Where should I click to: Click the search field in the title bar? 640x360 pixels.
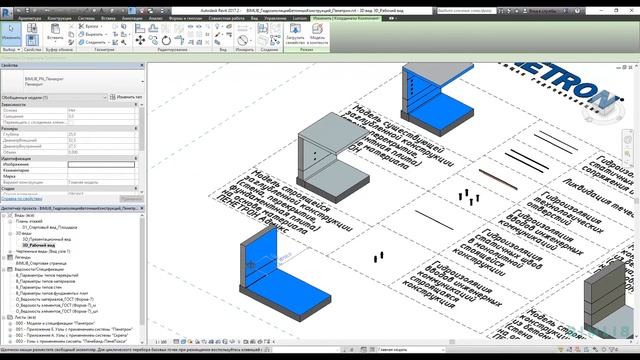(466, 11)
